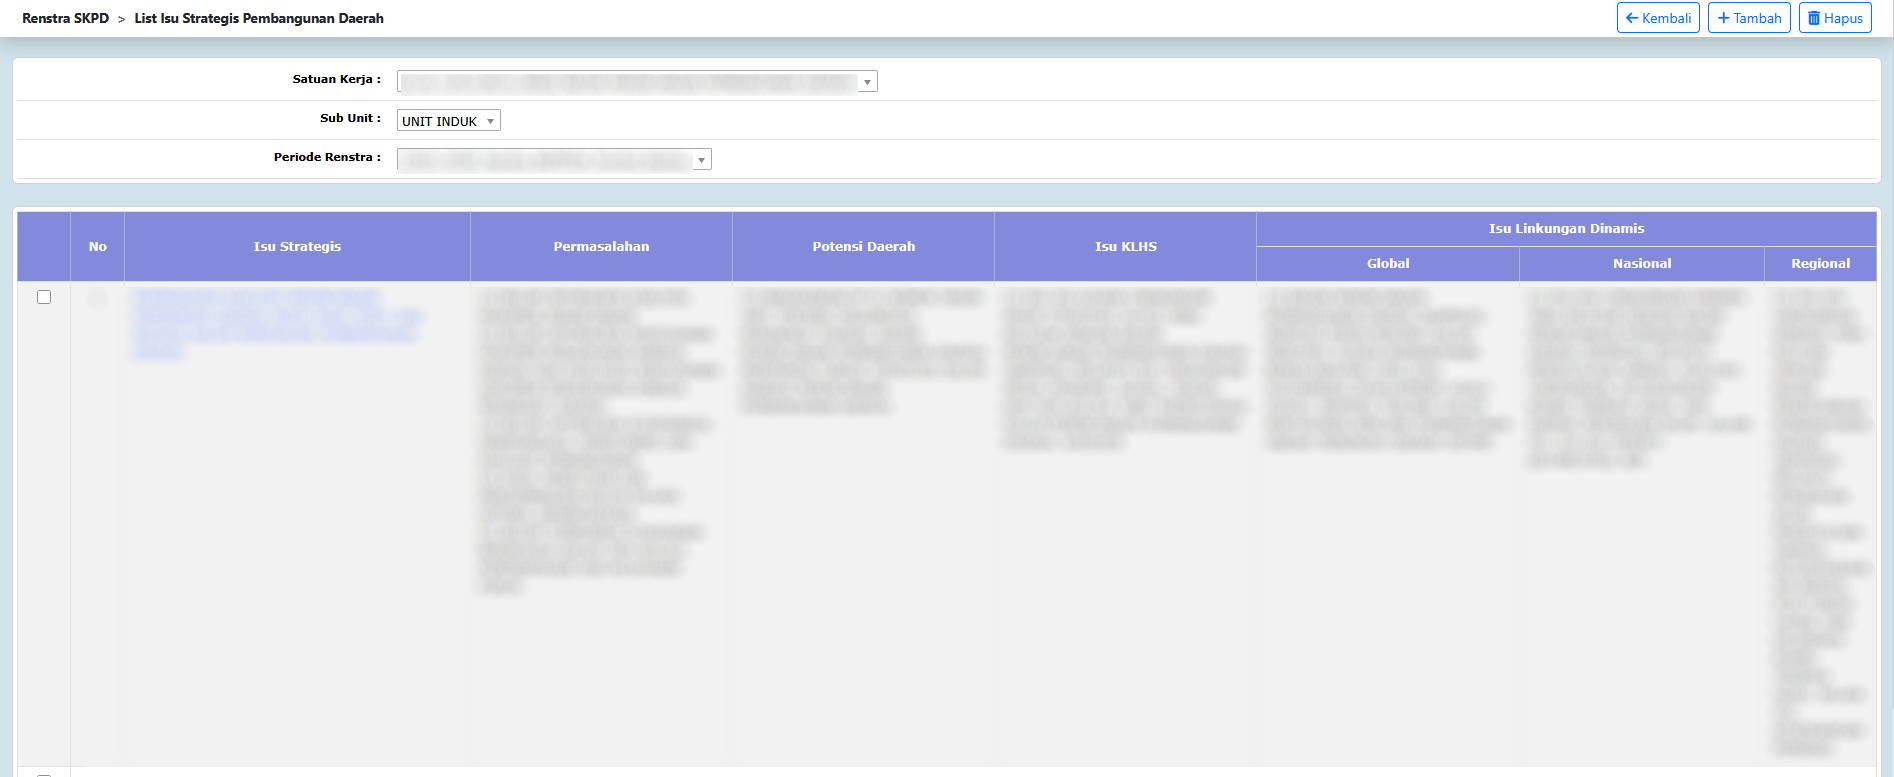Expand the Sub Unit dropdown showing UNIT INDUK

point(448,121)
